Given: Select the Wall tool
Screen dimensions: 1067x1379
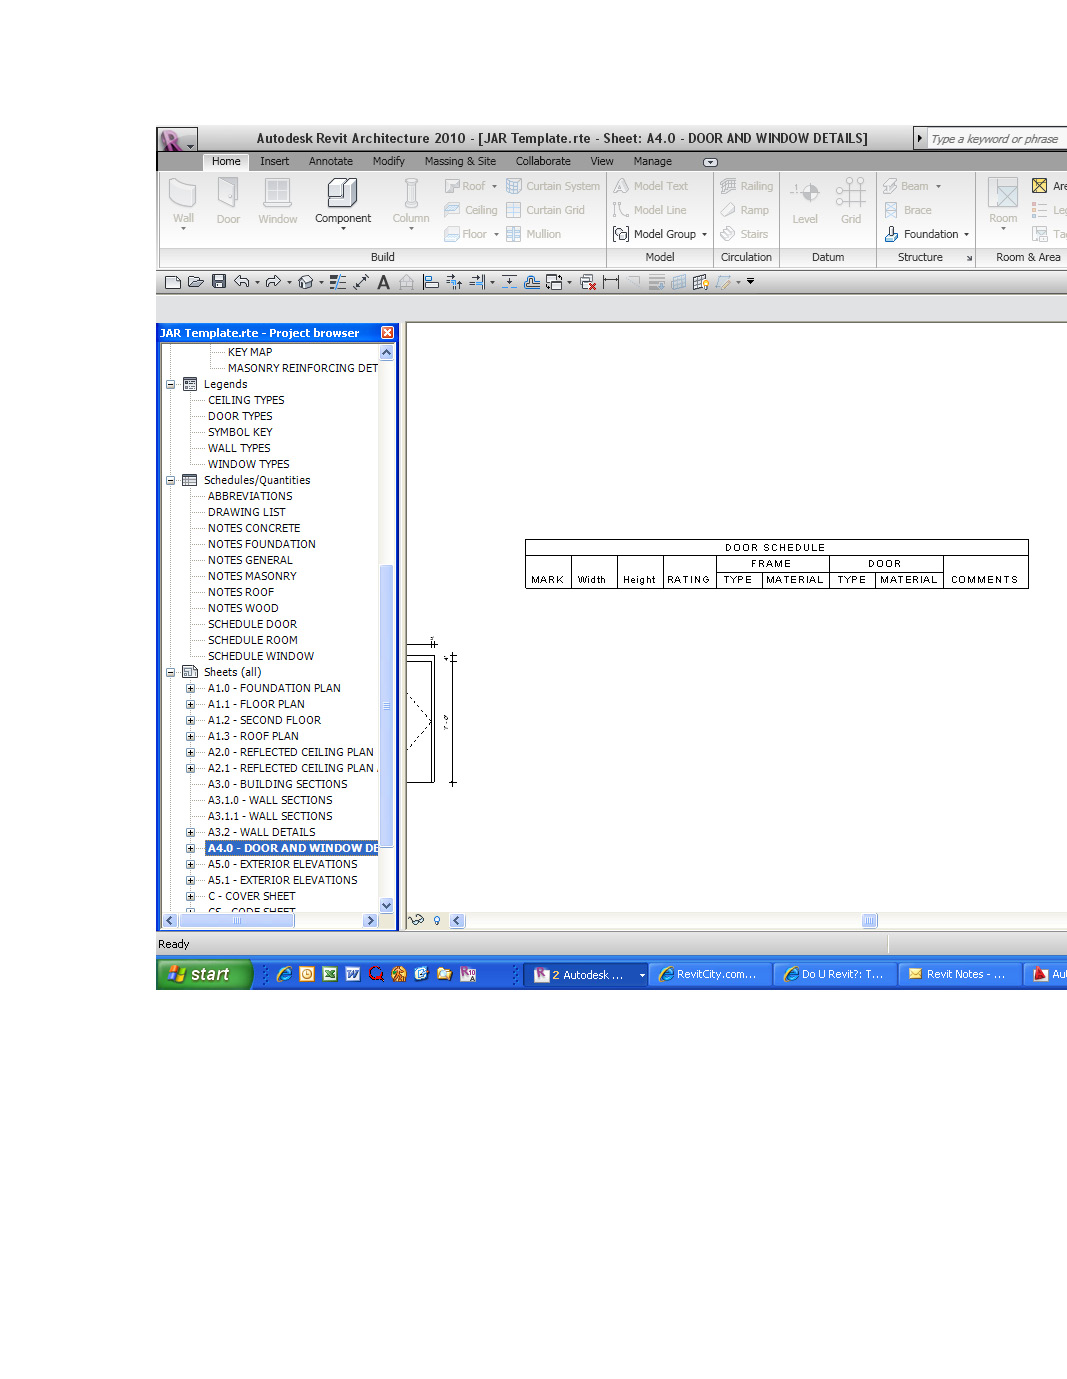Looking at the screenshot, I should coord(183,202).
